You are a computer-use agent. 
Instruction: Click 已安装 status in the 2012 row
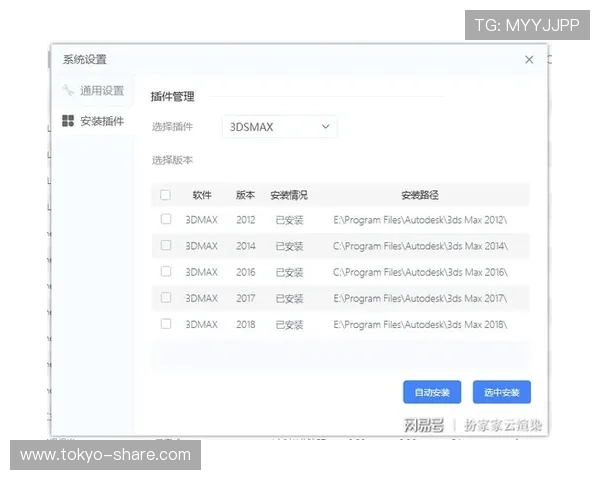[x=290, y=220]
